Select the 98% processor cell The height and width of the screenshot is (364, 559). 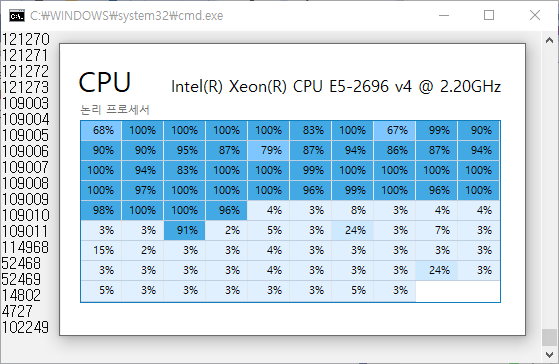101,210
